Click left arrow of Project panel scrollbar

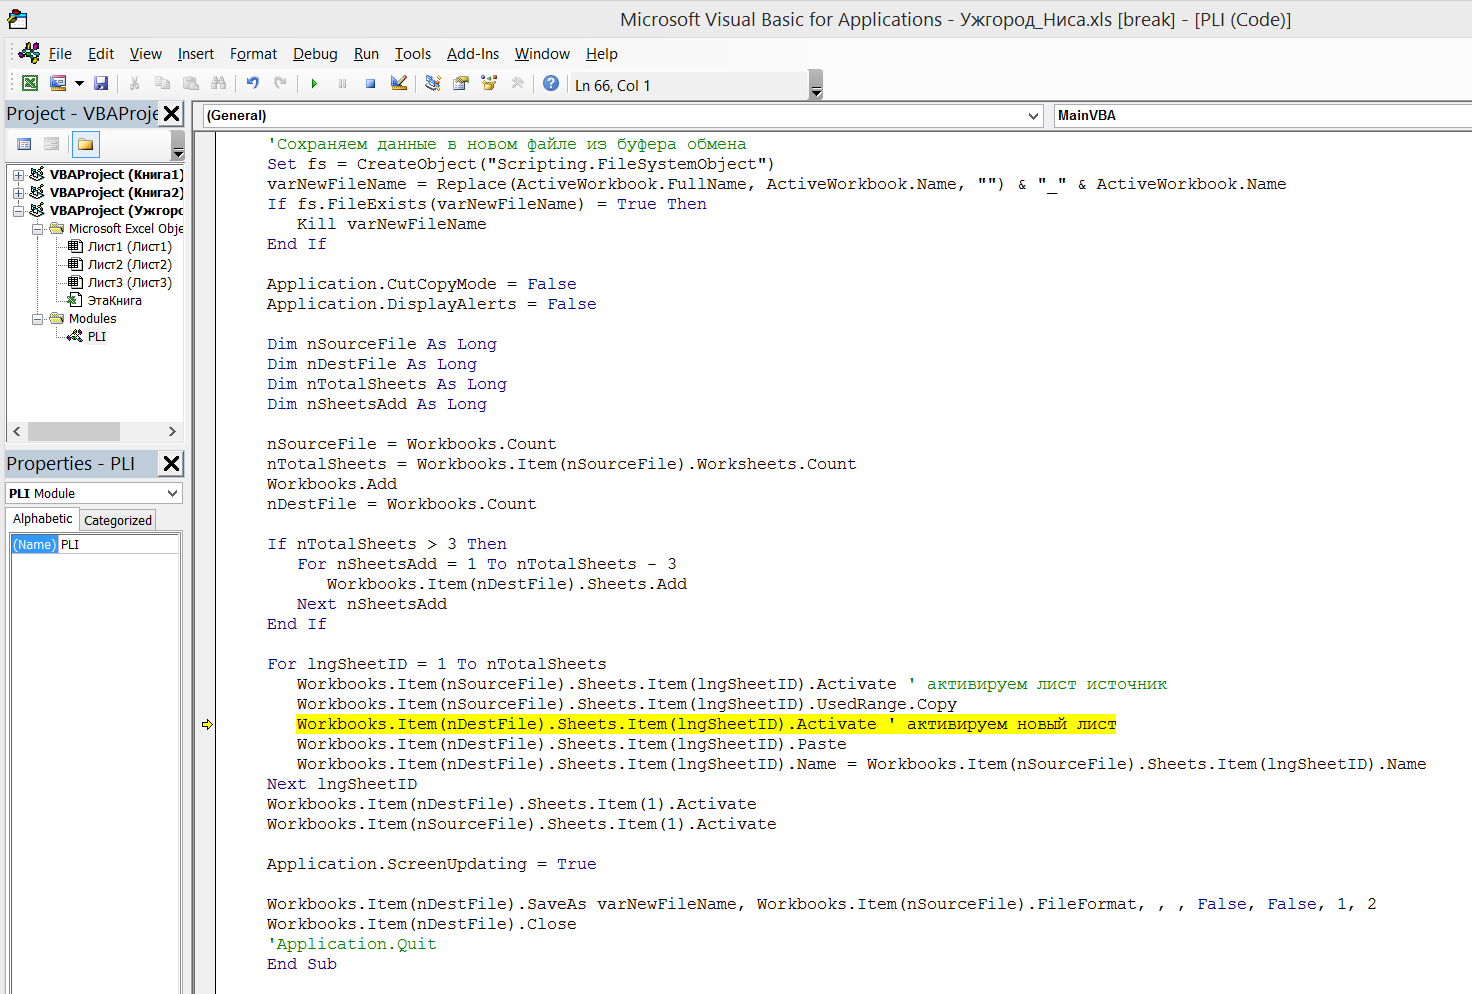coord(17,432)
